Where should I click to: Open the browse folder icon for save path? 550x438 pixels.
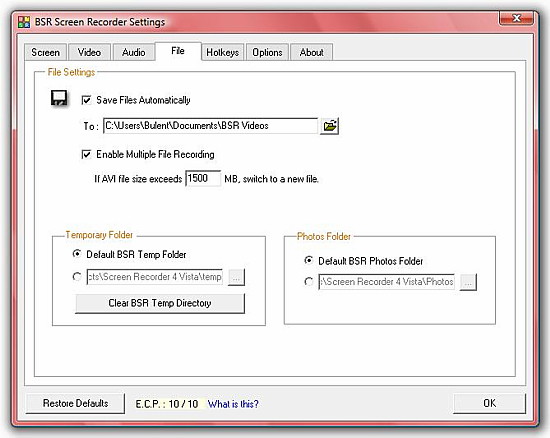click(x=329, y=126)
